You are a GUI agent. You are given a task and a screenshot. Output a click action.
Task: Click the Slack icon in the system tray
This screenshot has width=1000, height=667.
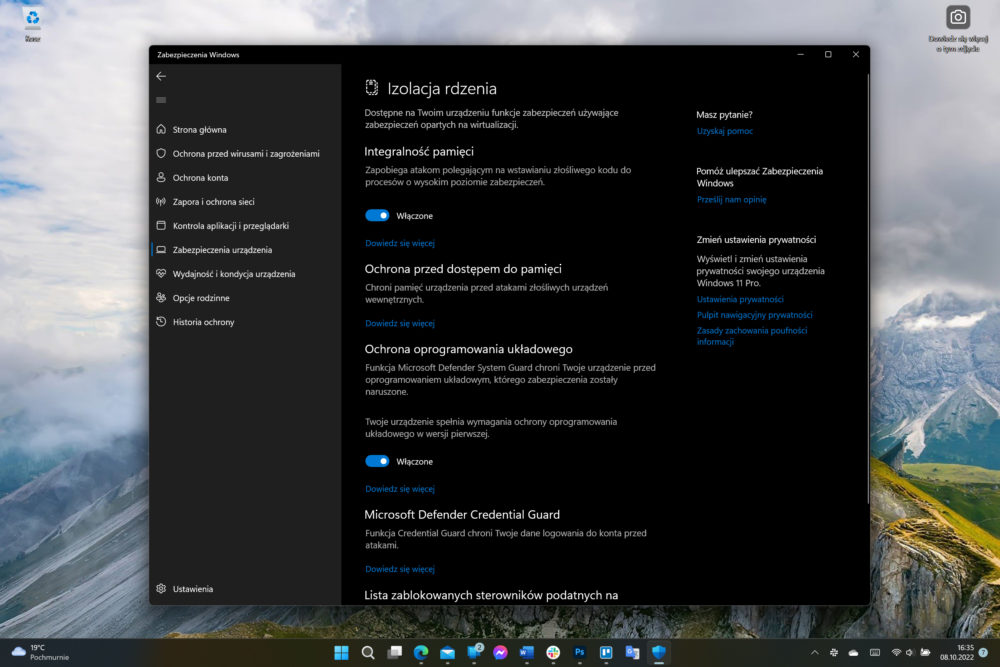834,652
